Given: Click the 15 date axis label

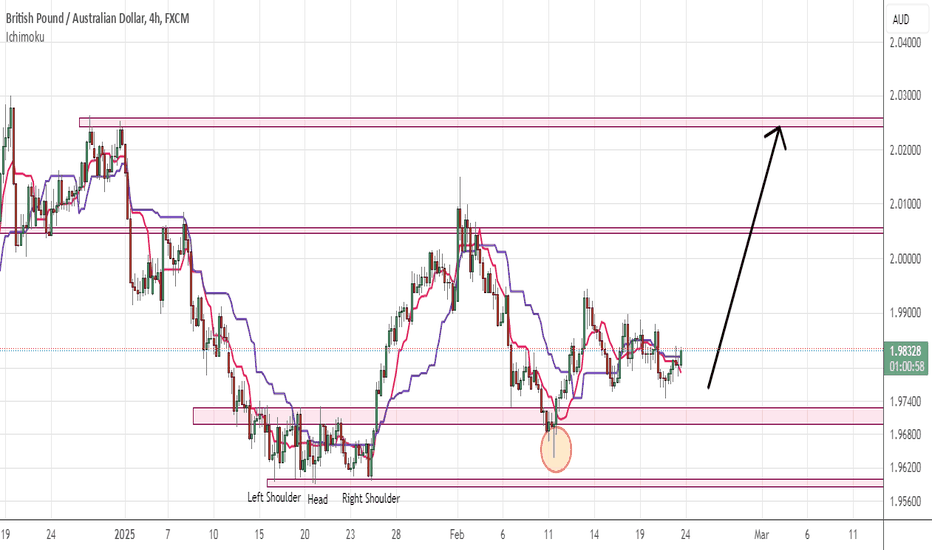Looking at the screenshot, I should (x=259, y=535).
